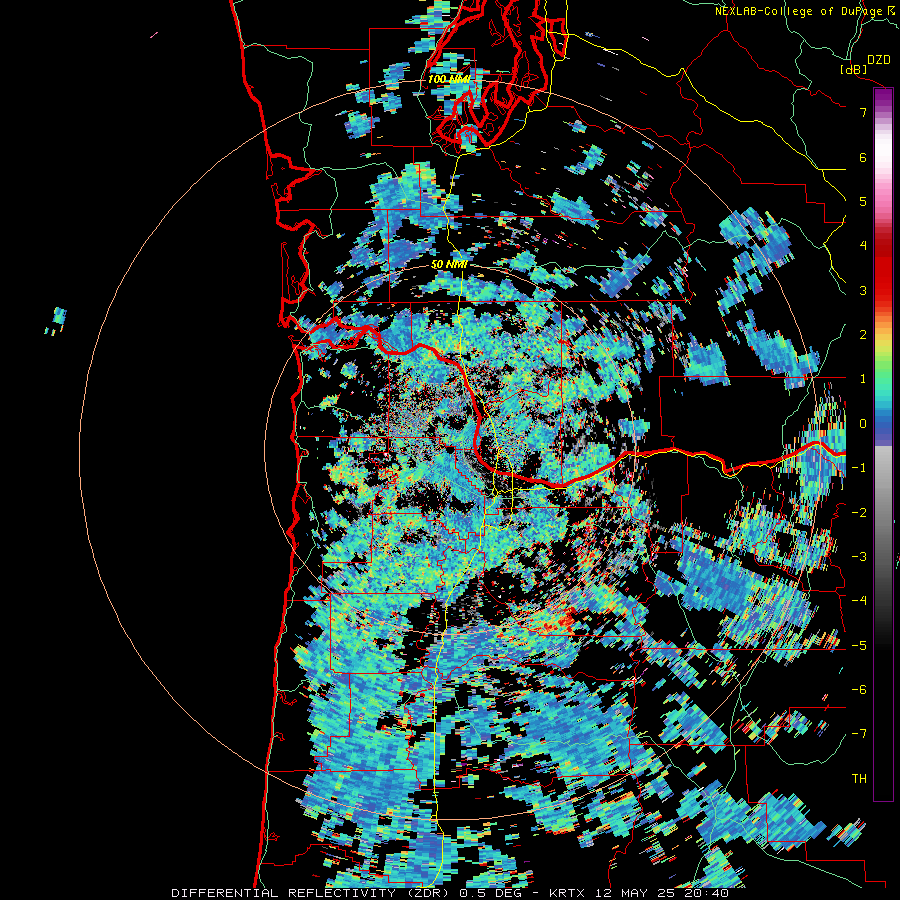The width and height of the screenshot is (900, 900).
Task: Click the 0 value on color scale
Action: (x=863, y=424)
